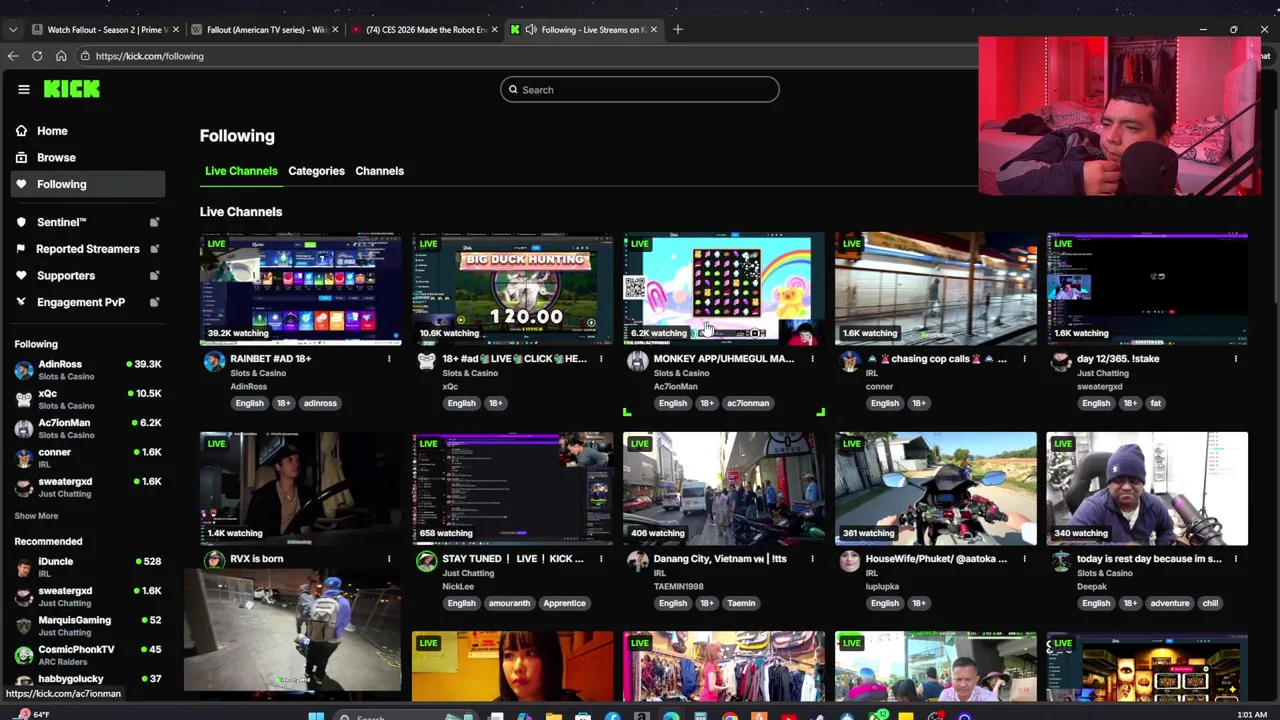Image resolution: width=1280 pixels, height=720 pixels.
Task: Click xQc avatar on stream card
Action: pyautogui.click(x=426, y=362)
